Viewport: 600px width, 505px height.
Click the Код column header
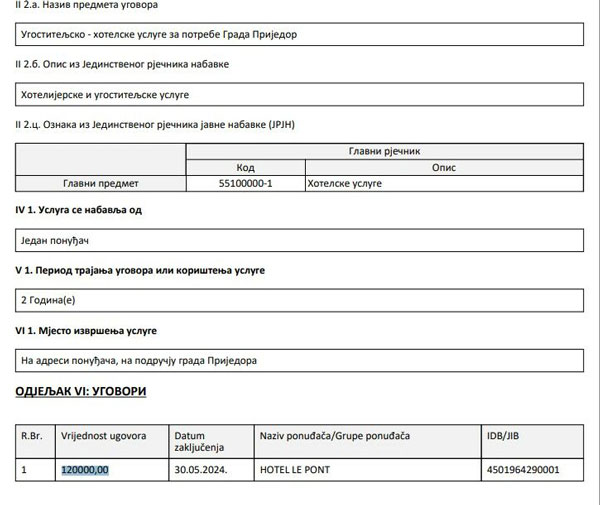pyautogui.click(x=245, y=168)
